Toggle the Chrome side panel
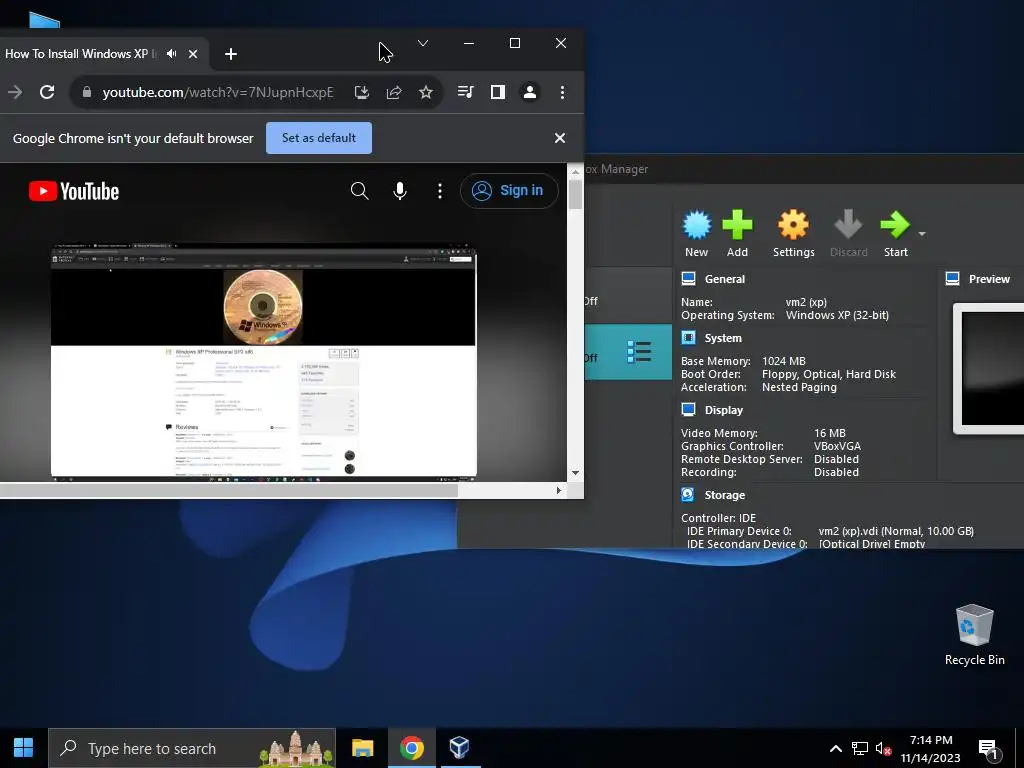The height and width of the screenshot is (768, 1024). [498, 92]
